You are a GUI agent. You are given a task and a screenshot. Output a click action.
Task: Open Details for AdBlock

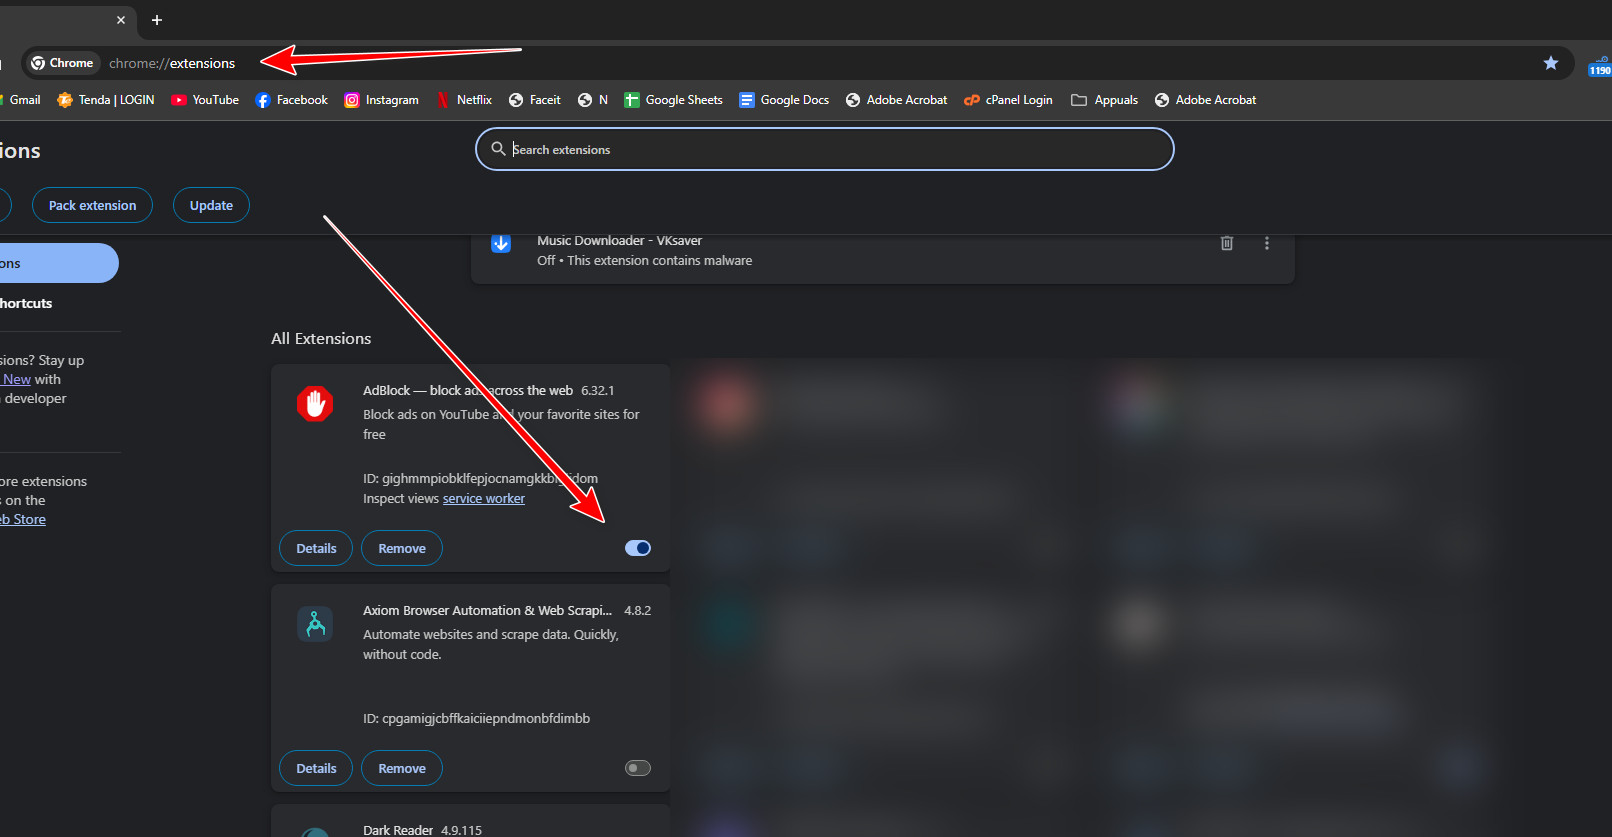(x=316, y=548)
